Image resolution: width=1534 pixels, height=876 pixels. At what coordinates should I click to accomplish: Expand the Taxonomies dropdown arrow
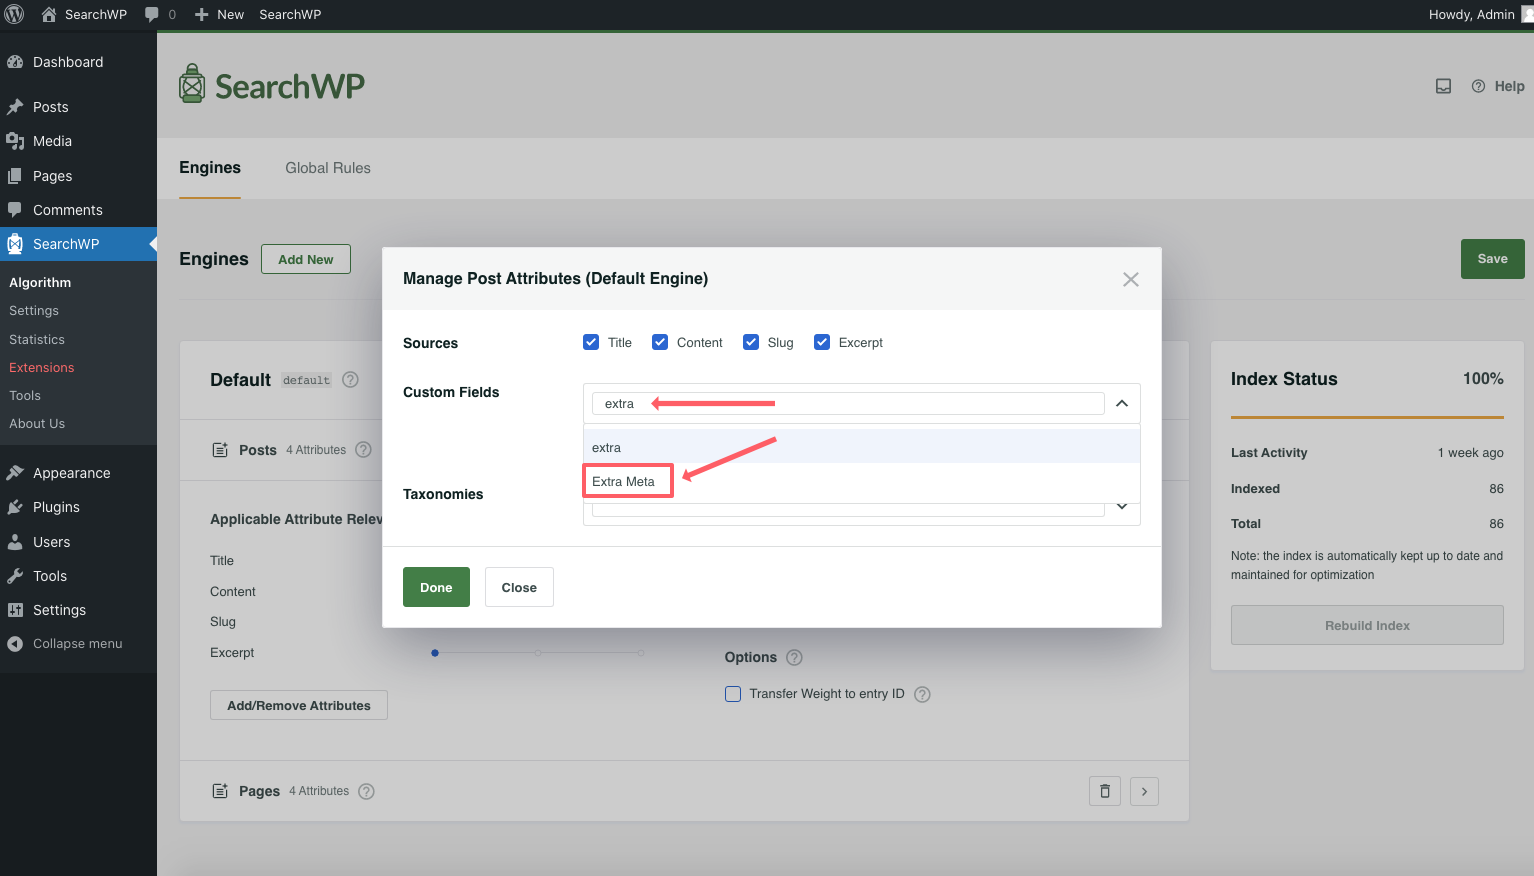click(x=1122, y=507)
